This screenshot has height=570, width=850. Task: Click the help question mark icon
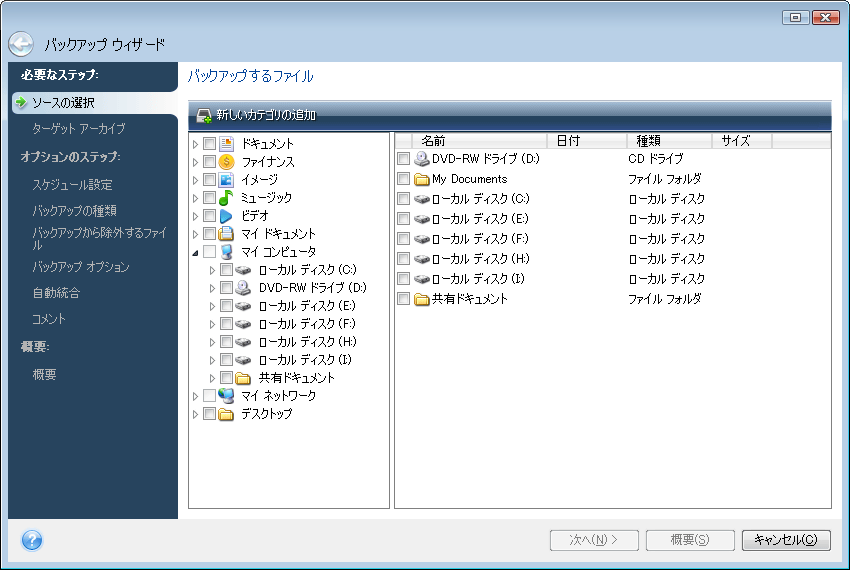30,540
